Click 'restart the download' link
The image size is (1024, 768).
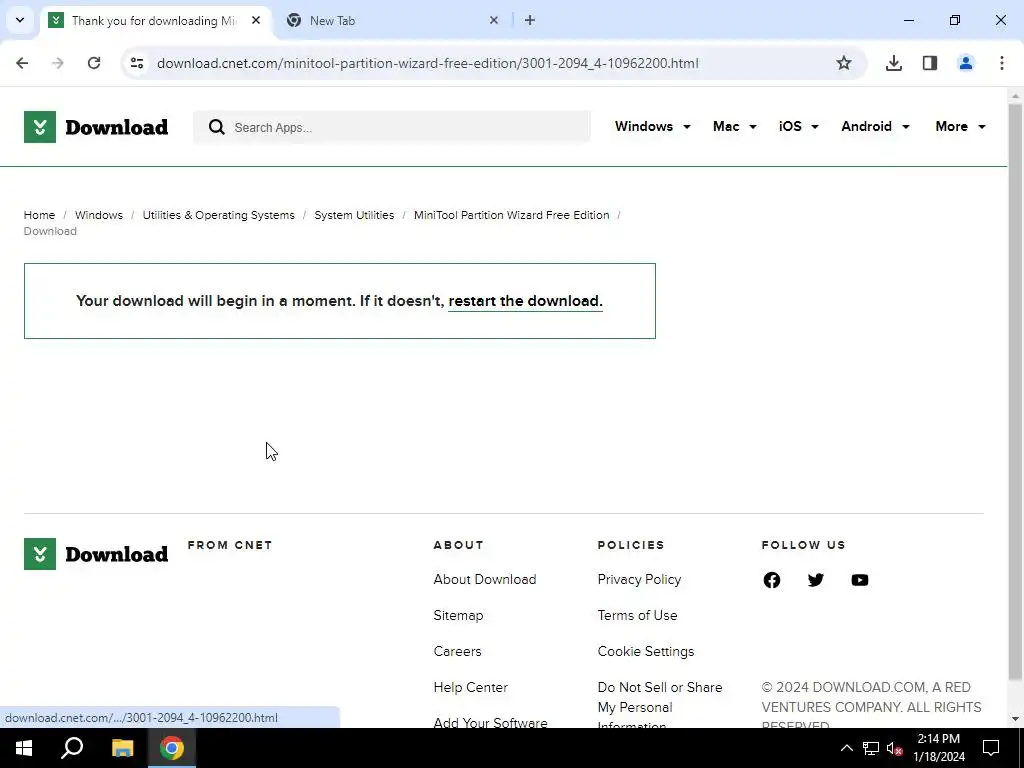525,301
